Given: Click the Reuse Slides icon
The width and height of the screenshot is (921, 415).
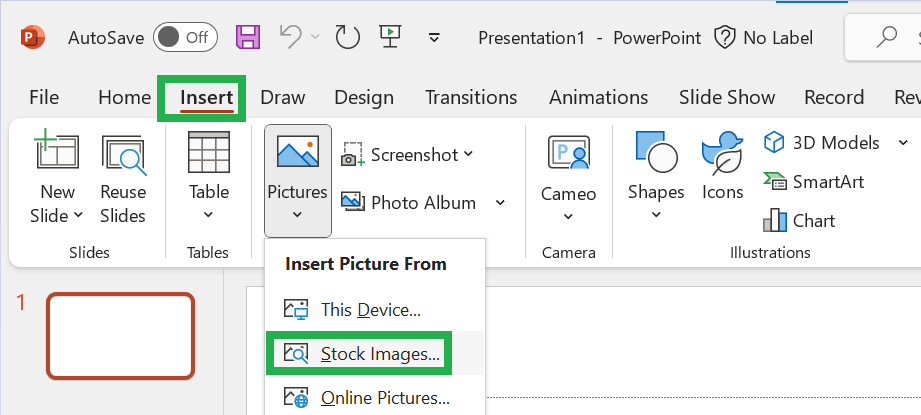Looking at the screenshot, I should 123,154.
